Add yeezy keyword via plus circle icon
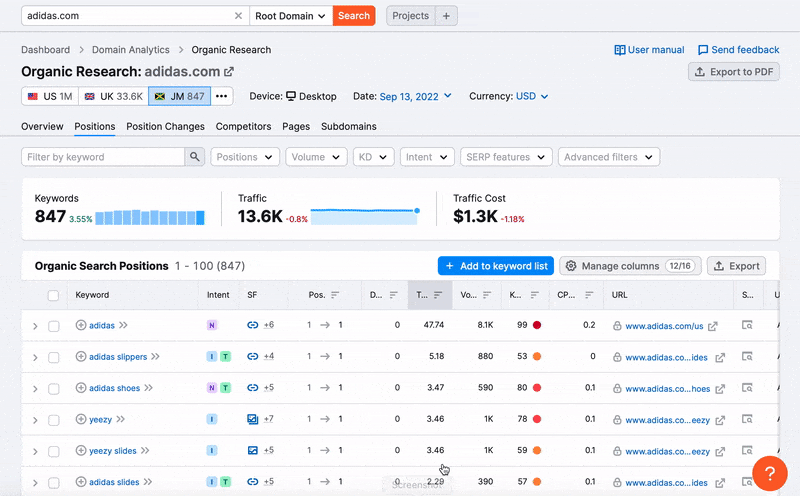Screen dimensions: 800x496 [81, 419]
